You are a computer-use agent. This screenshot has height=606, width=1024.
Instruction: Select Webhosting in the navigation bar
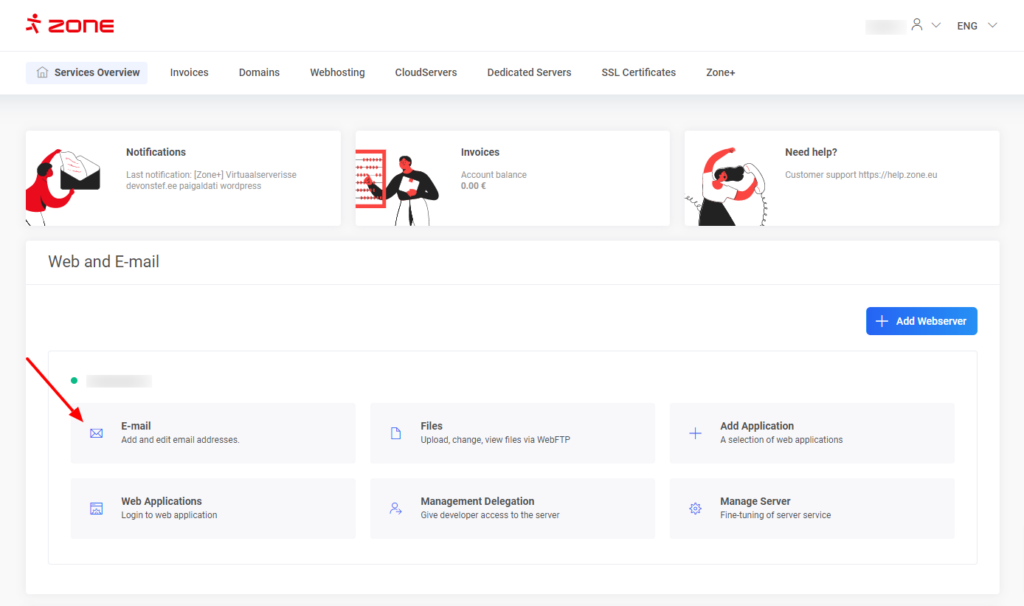point(337,73)
